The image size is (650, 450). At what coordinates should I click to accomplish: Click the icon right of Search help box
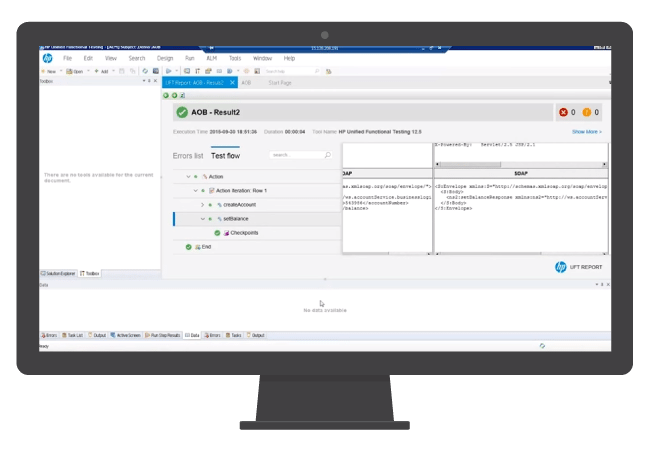[x=329, y=71]
